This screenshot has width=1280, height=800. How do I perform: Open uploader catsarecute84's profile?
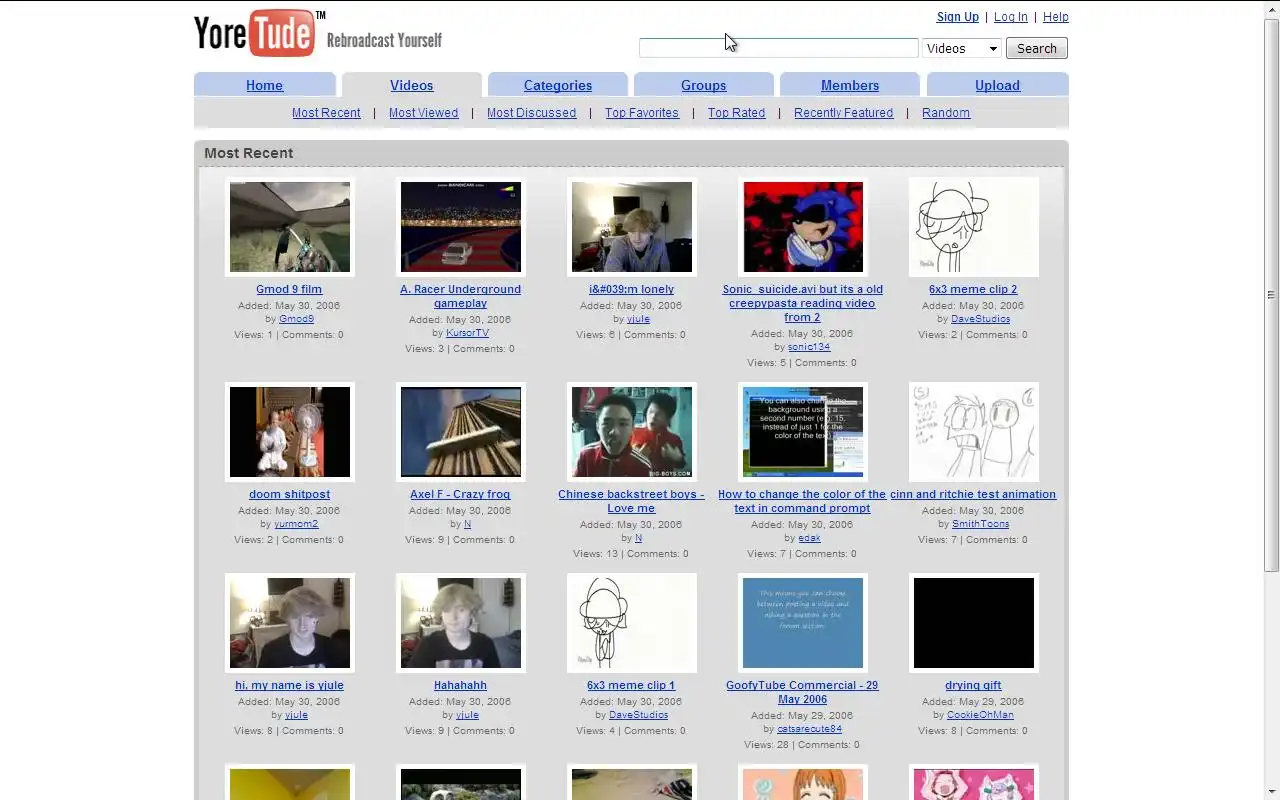coord(809,729)
